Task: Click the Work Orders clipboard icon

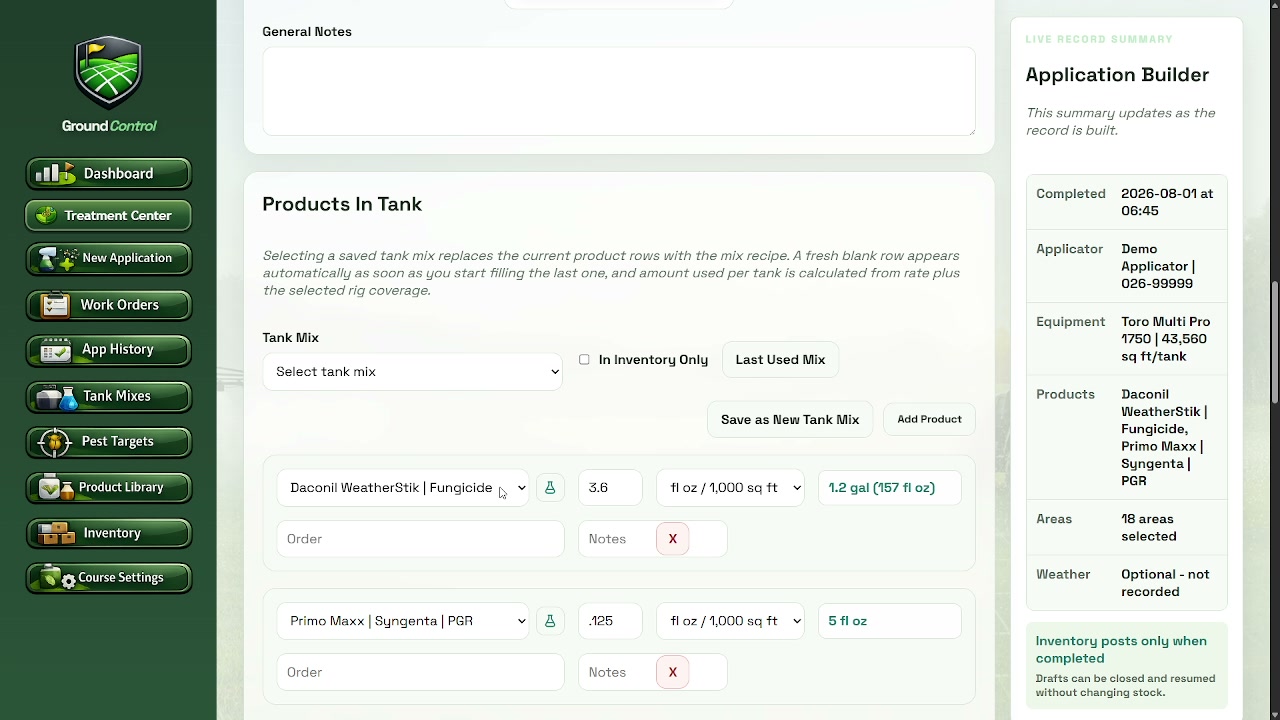Action: point(55,305)
